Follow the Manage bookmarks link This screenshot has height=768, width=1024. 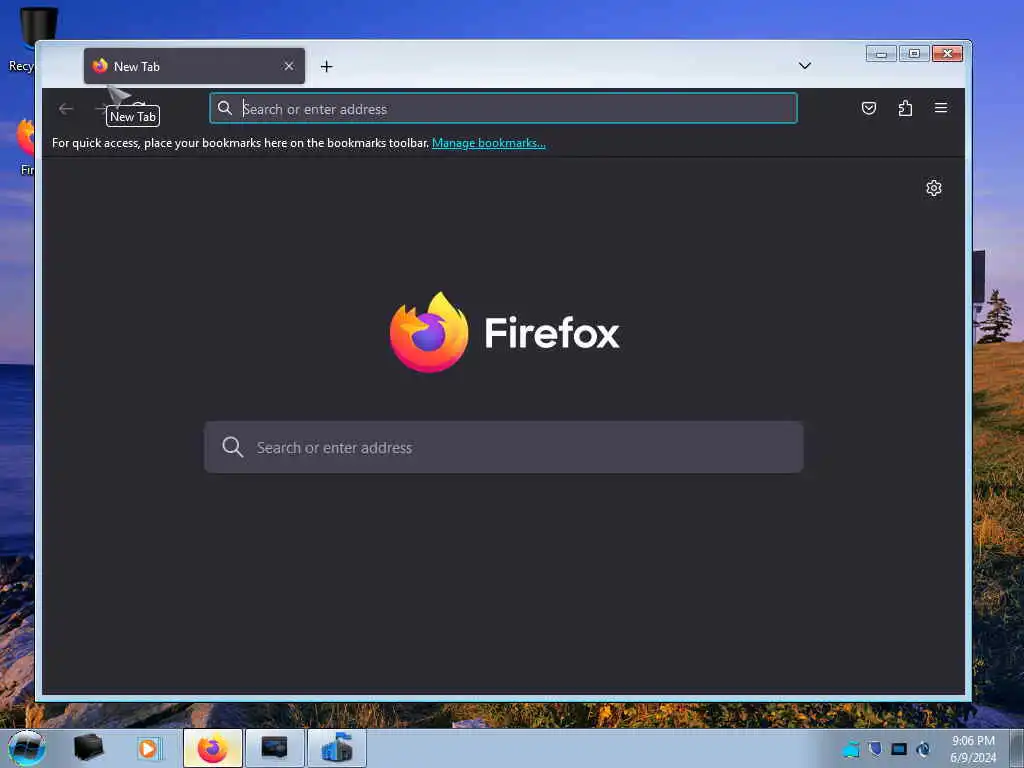488,143
